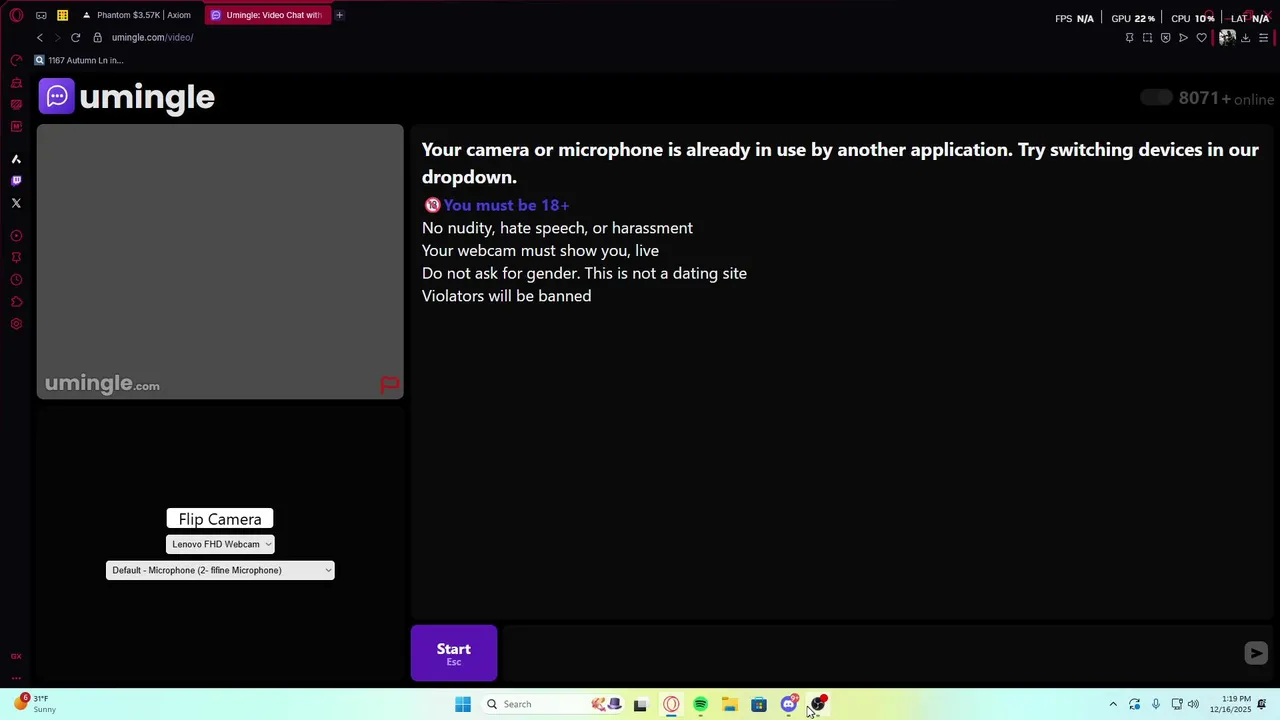This screenshot has height=720, width=1280.
Task: Click the pin icon in address bar
Action: pos(1130,38)
